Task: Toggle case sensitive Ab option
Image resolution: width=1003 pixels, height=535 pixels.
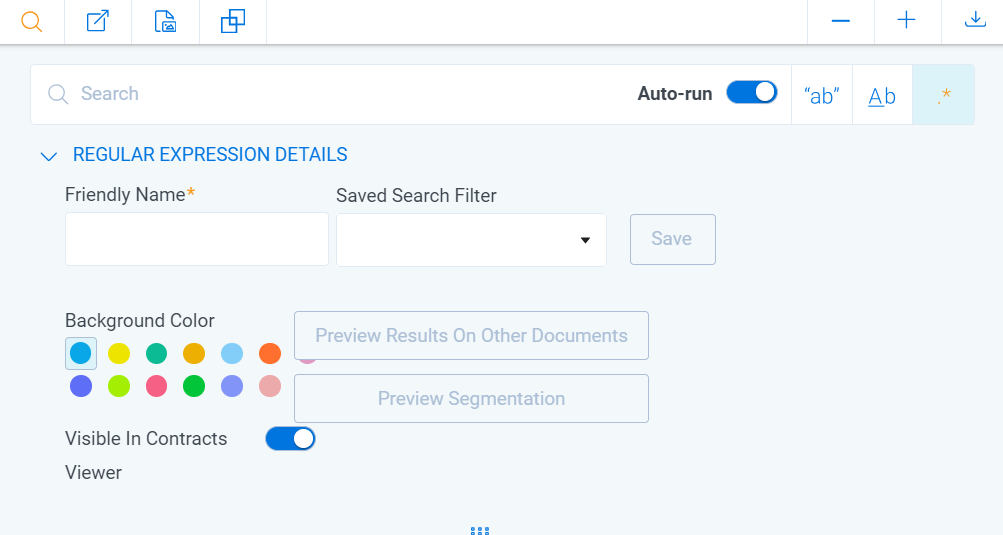Action: coord(882,95)
